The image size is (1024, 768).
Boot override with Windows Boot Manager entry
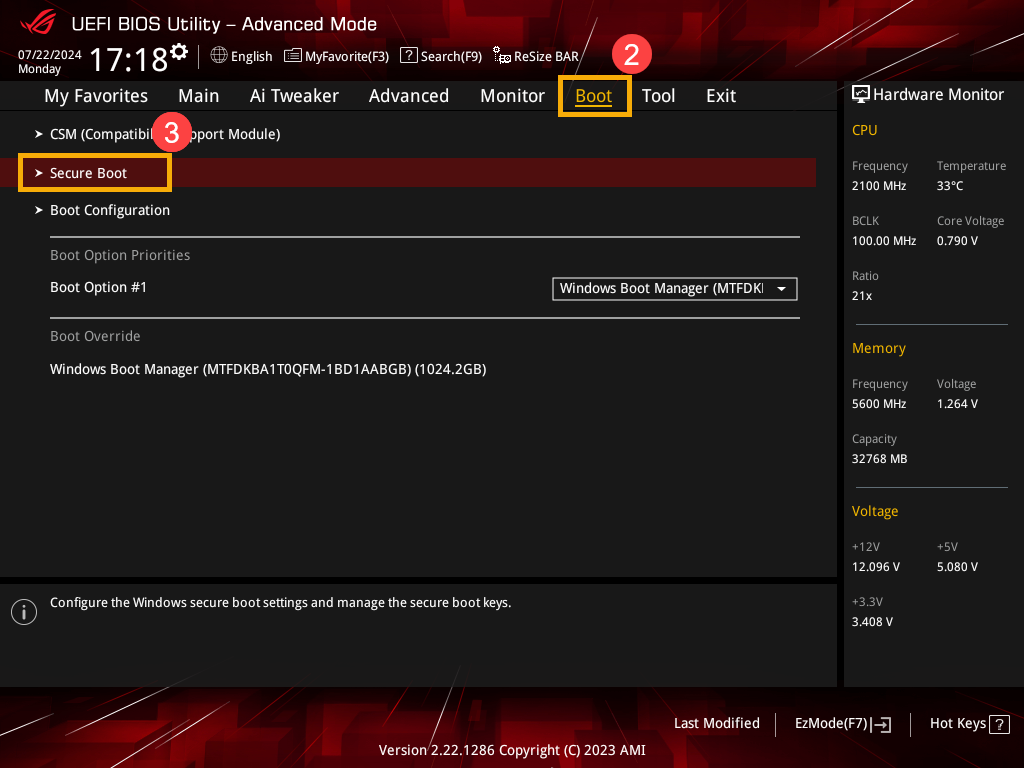[268, 369]
